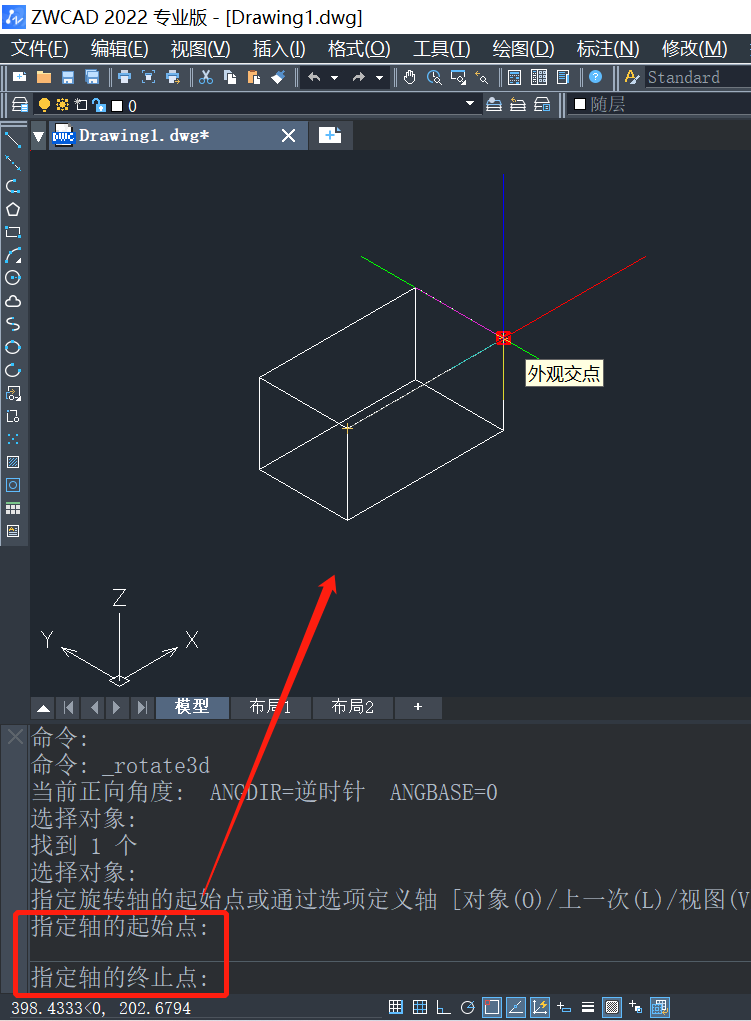Activate the Pan hand tool
The height and width of the screenshot is (1021, 751).
[410, 77]
